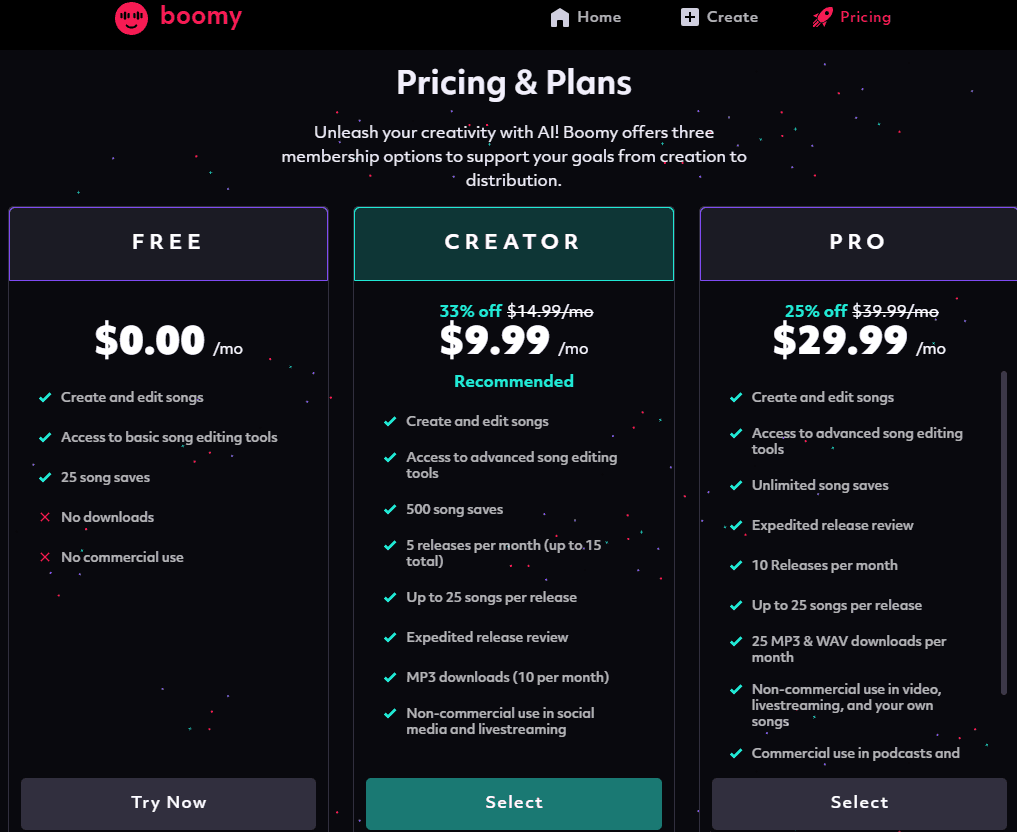Click checkmark beside Expedited release review in Pro
The height and width of the screenshot is (832, 1017).
click(736, 525)
